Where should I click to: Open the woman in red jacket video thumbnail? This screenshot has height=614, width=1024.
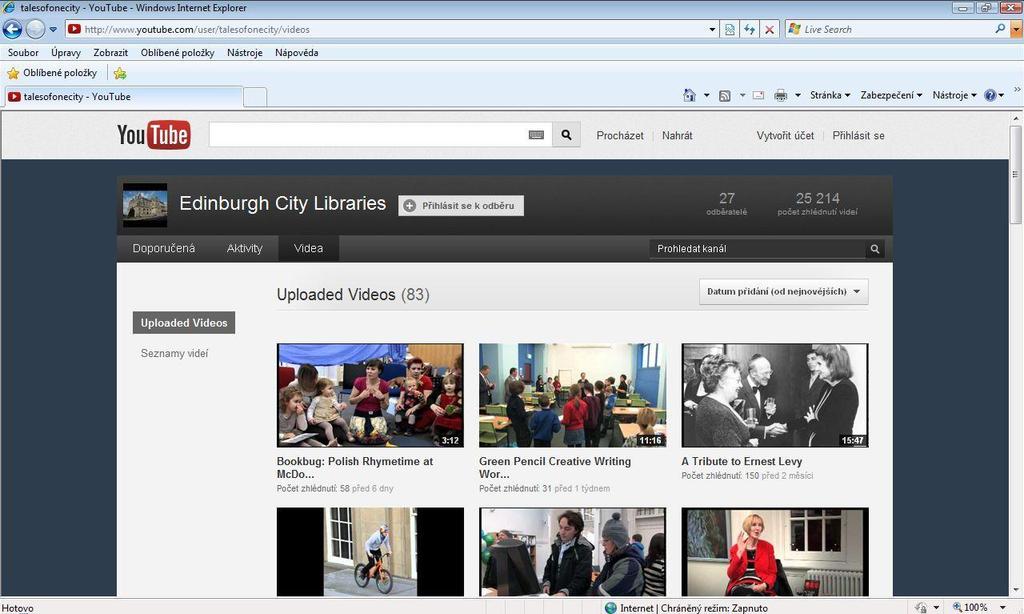(775, 552)
